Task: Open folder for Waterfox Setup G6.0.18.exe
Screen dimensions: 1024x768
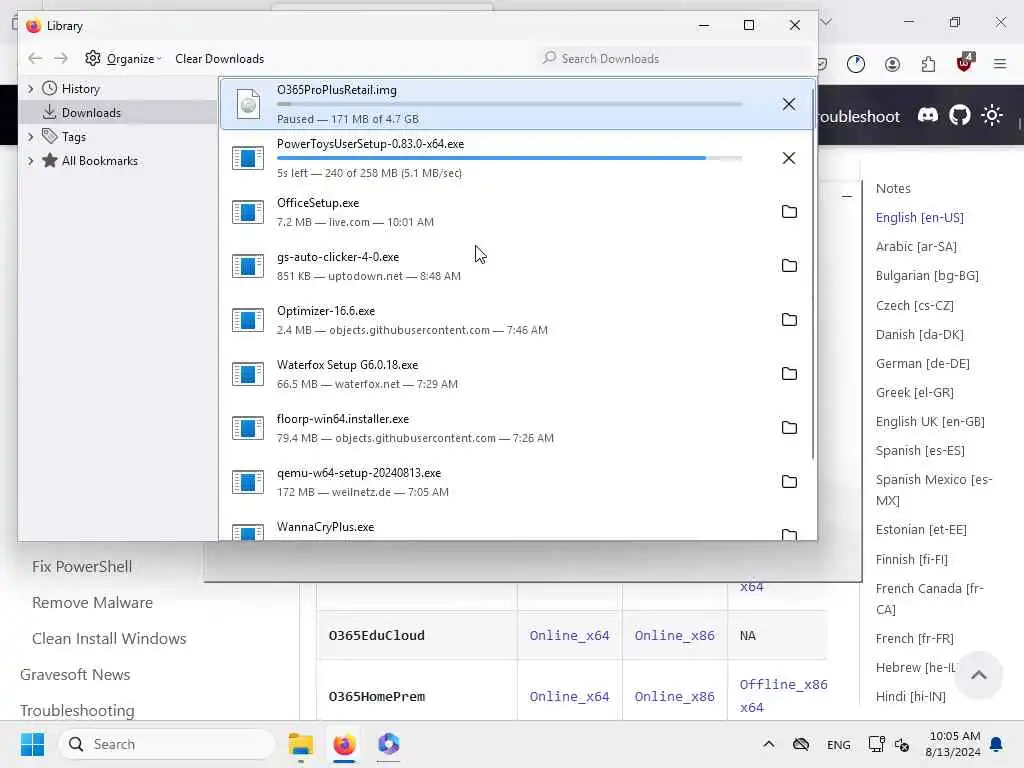Action: coord(789,374)
